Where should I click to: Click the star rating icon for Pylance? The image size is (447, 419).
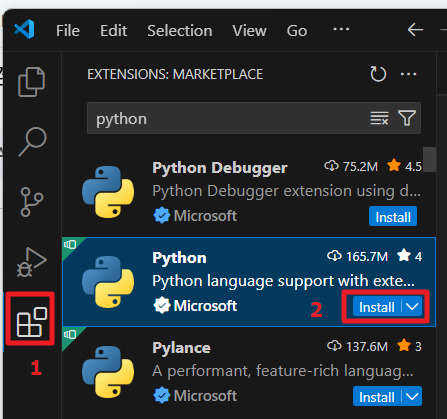404,346
